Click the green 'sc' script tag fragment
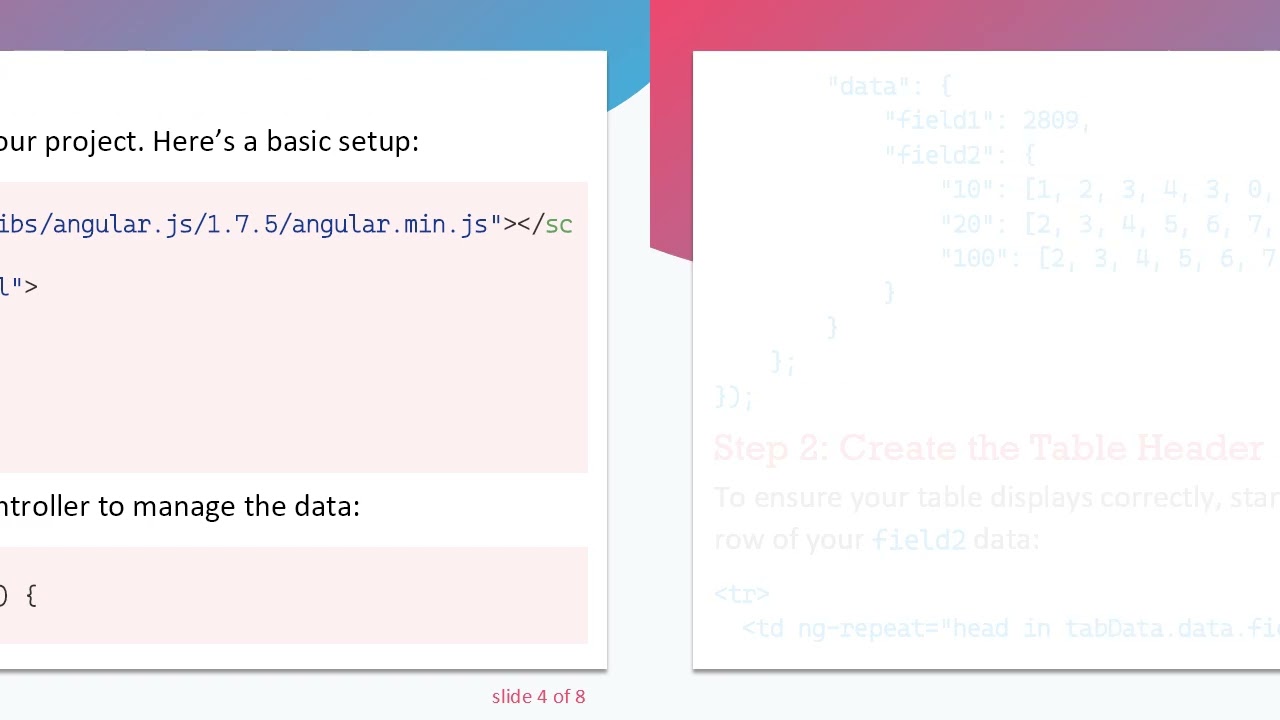Viewport: 1280px width, 720px height. (x=559, y=224)
